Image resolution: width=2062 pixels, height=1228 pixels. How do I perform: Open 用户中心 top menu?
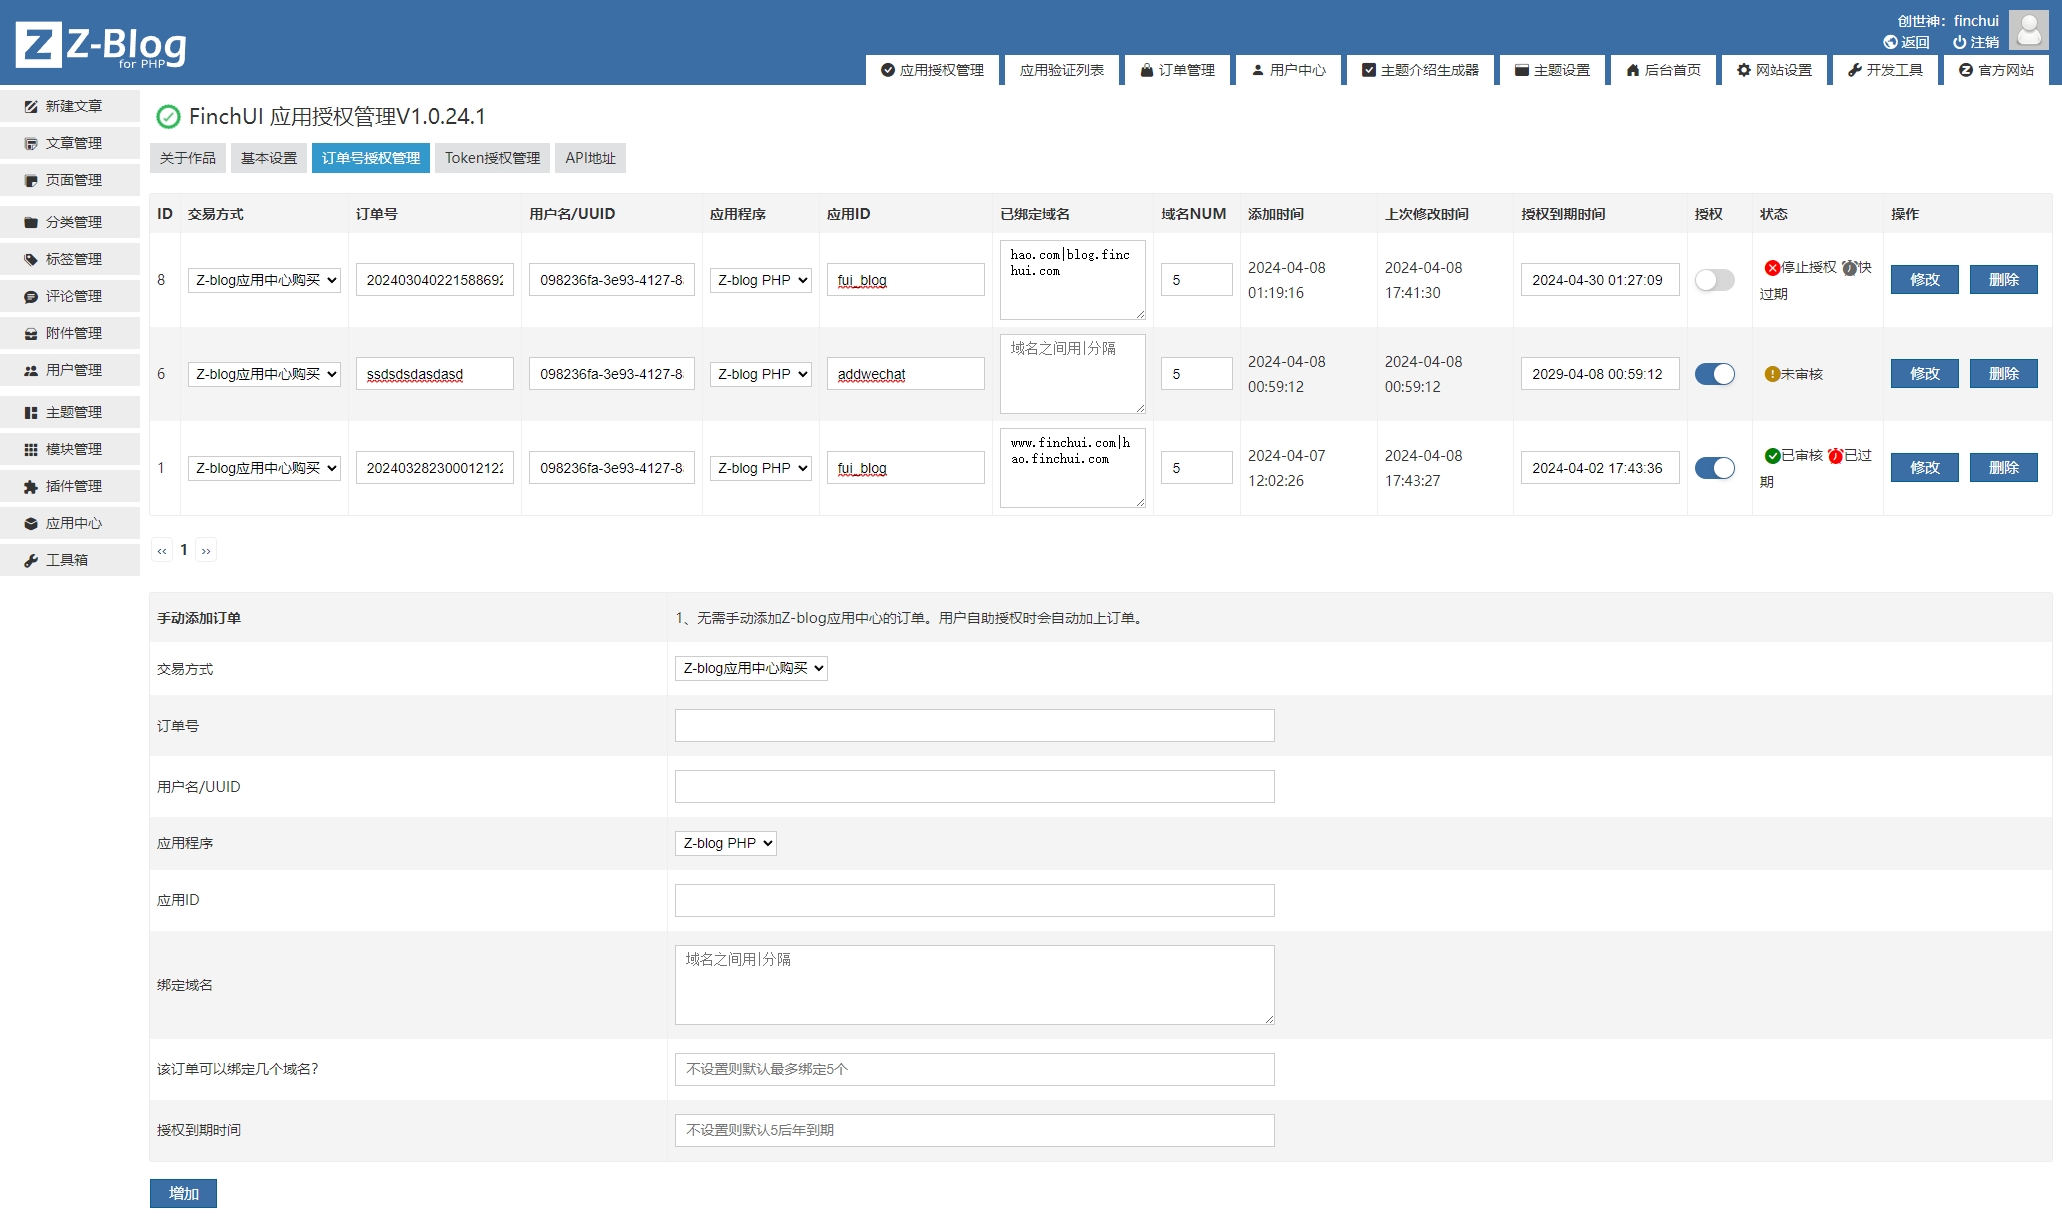click(1289, 70)
